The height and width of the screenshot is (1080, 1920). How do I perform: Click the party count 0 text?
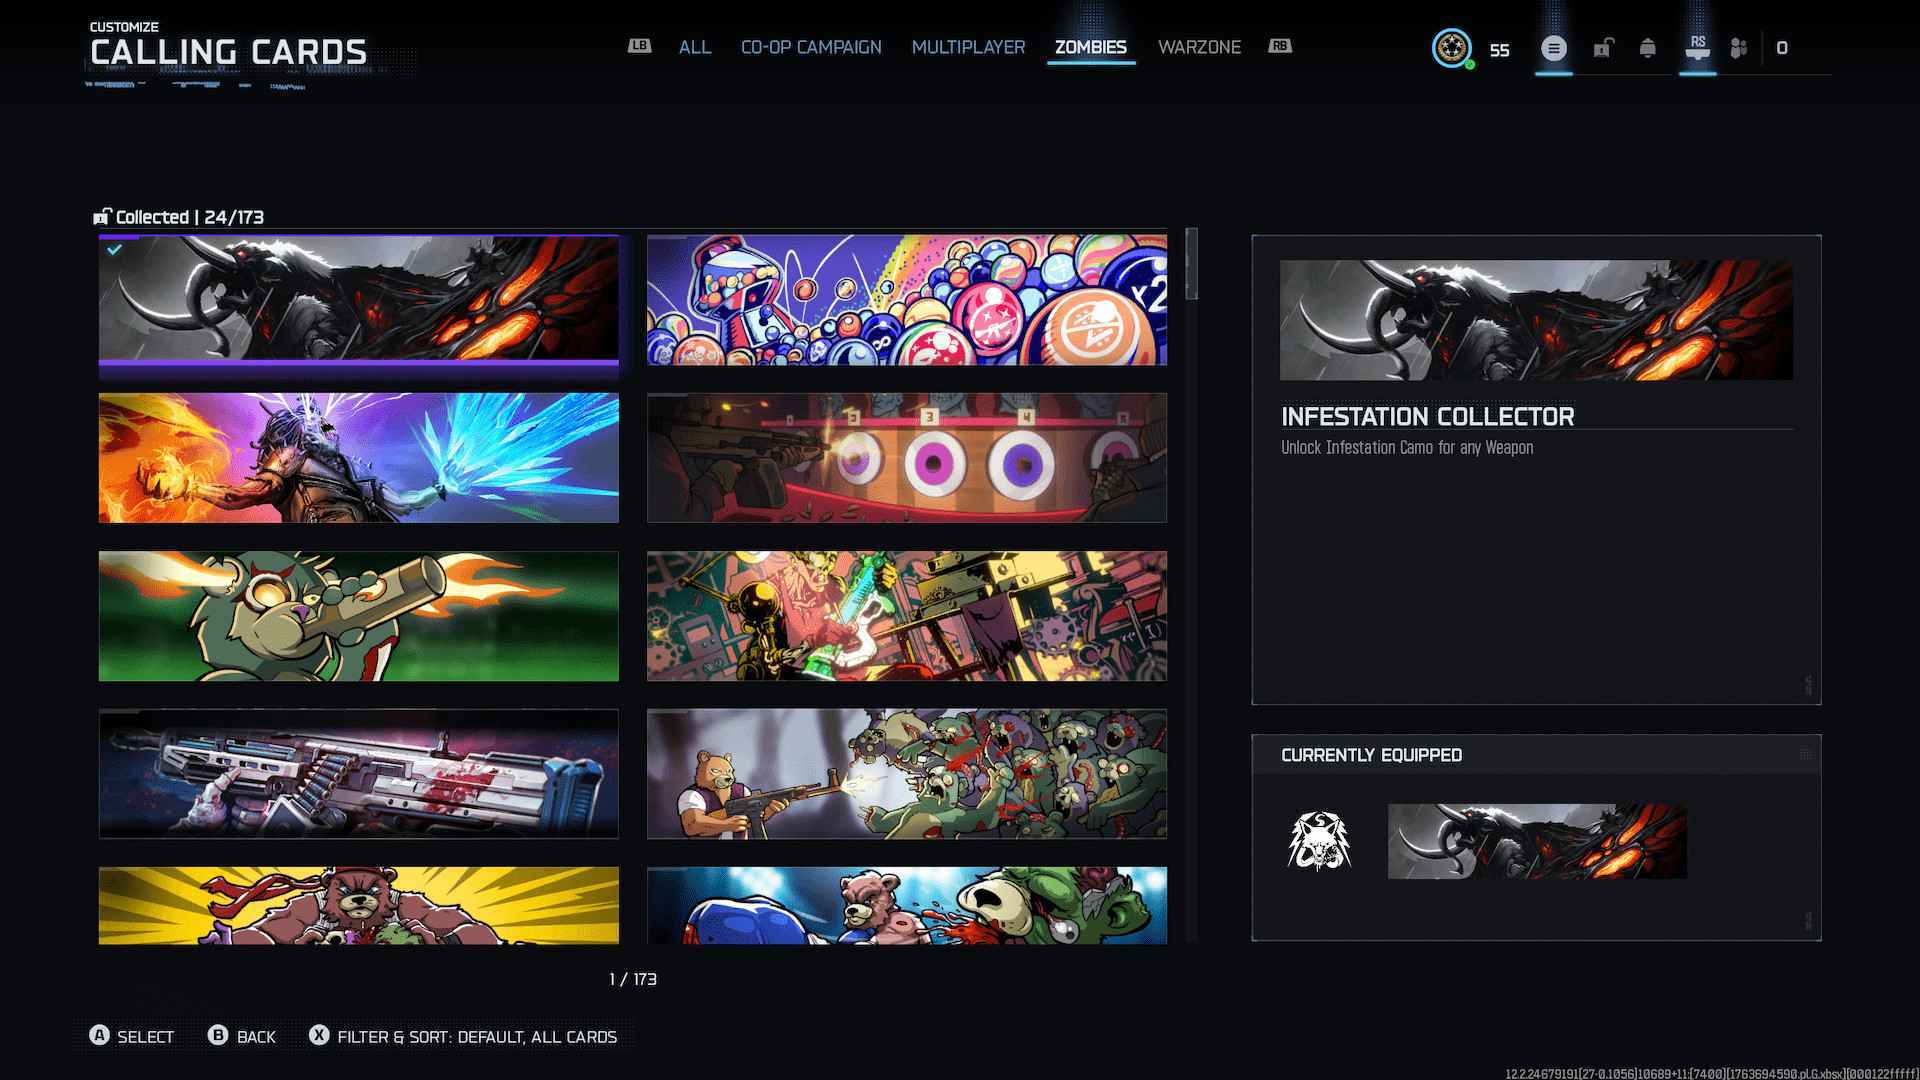(1782, 48)
